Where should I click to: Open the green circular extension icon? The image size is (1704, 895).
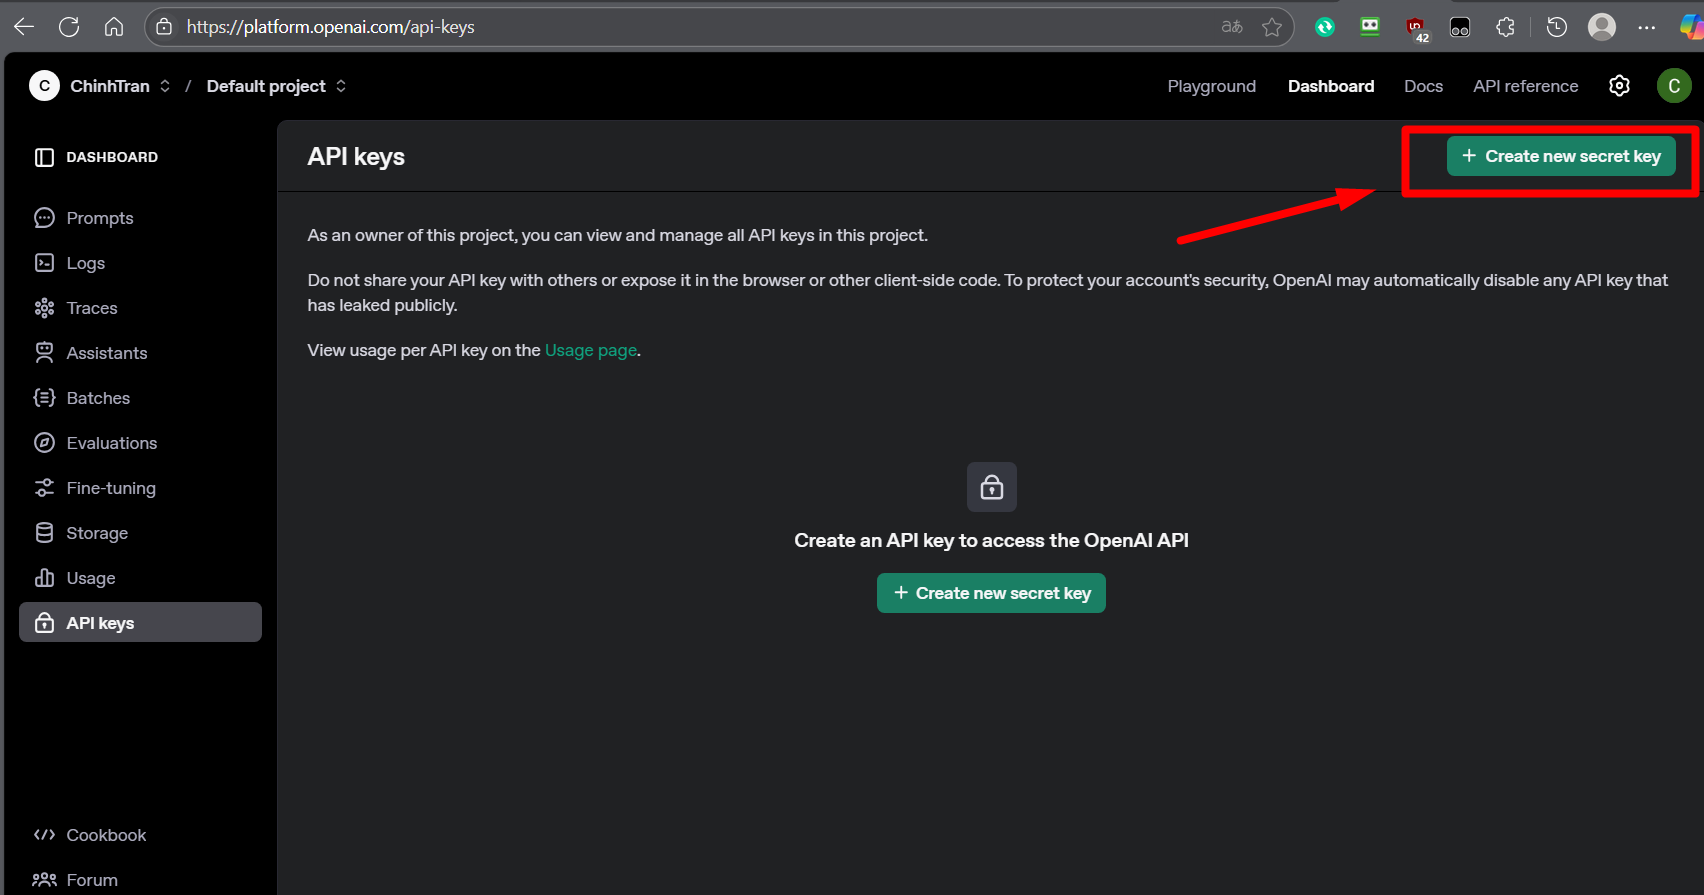click(x=1325, y=27)
